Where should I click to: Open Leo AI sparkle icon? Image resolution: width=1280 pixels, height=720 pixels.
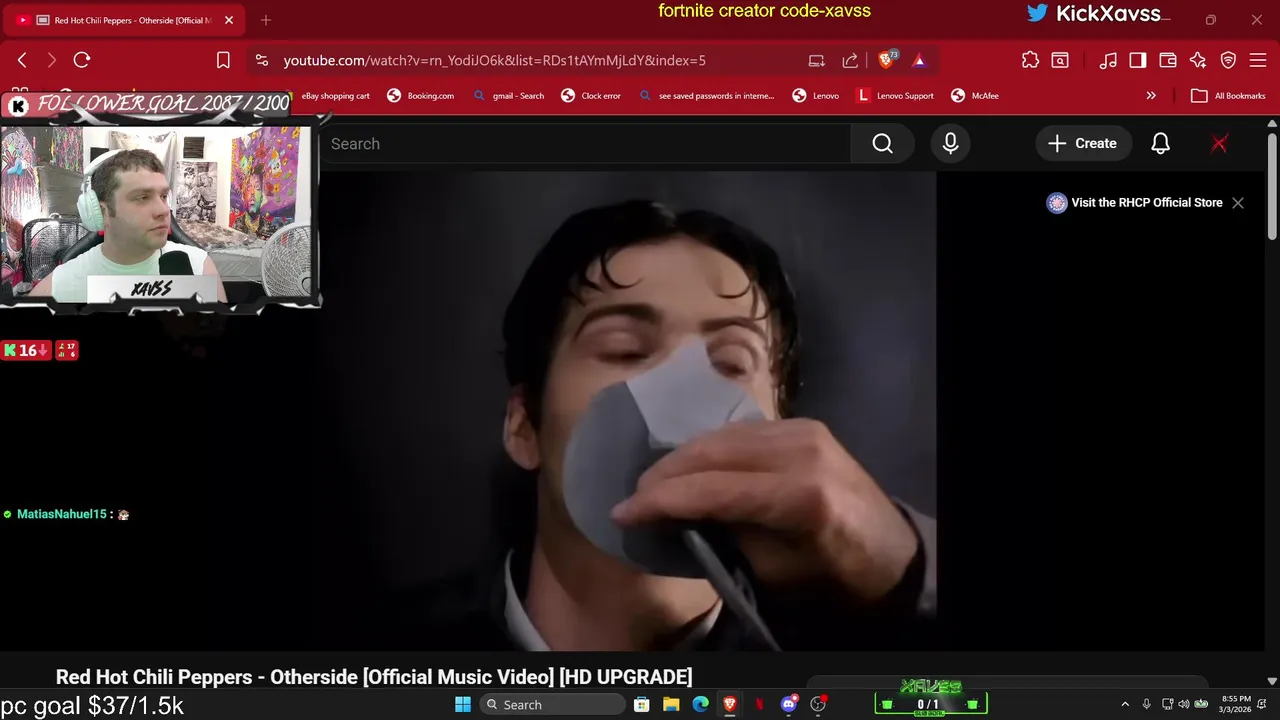click(1198, 60)
